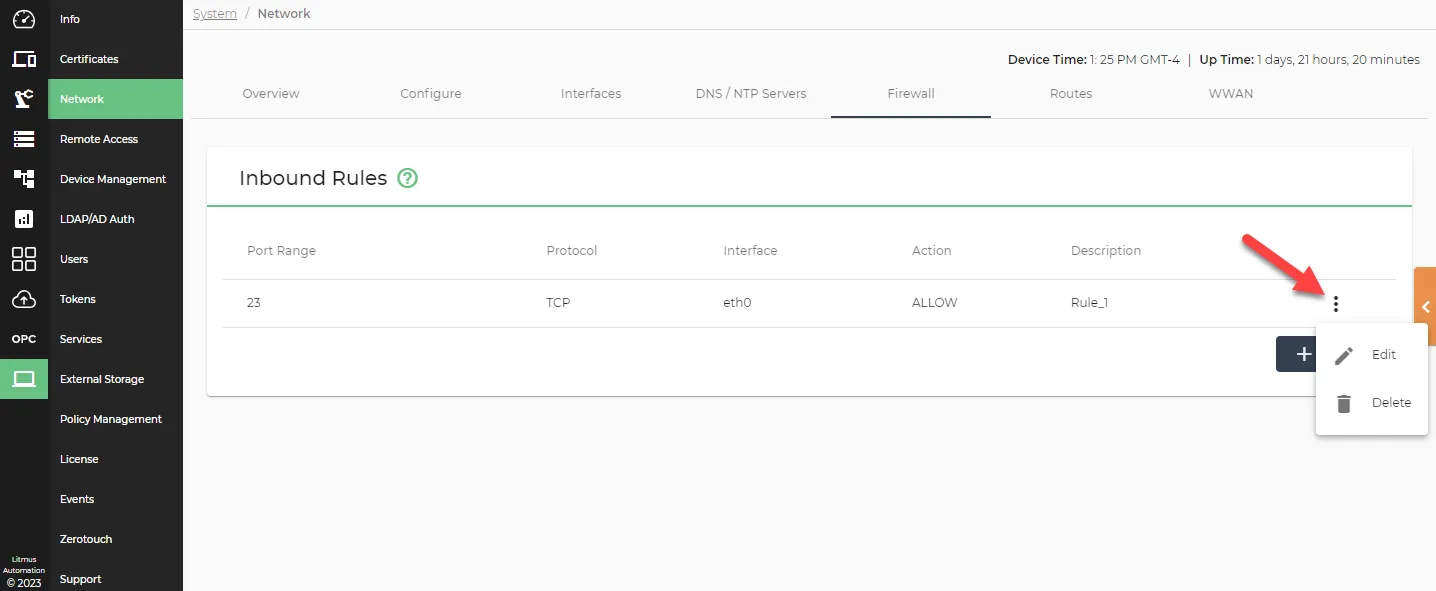Click the flow diagram icon in rail

click(x=24, y=179)
